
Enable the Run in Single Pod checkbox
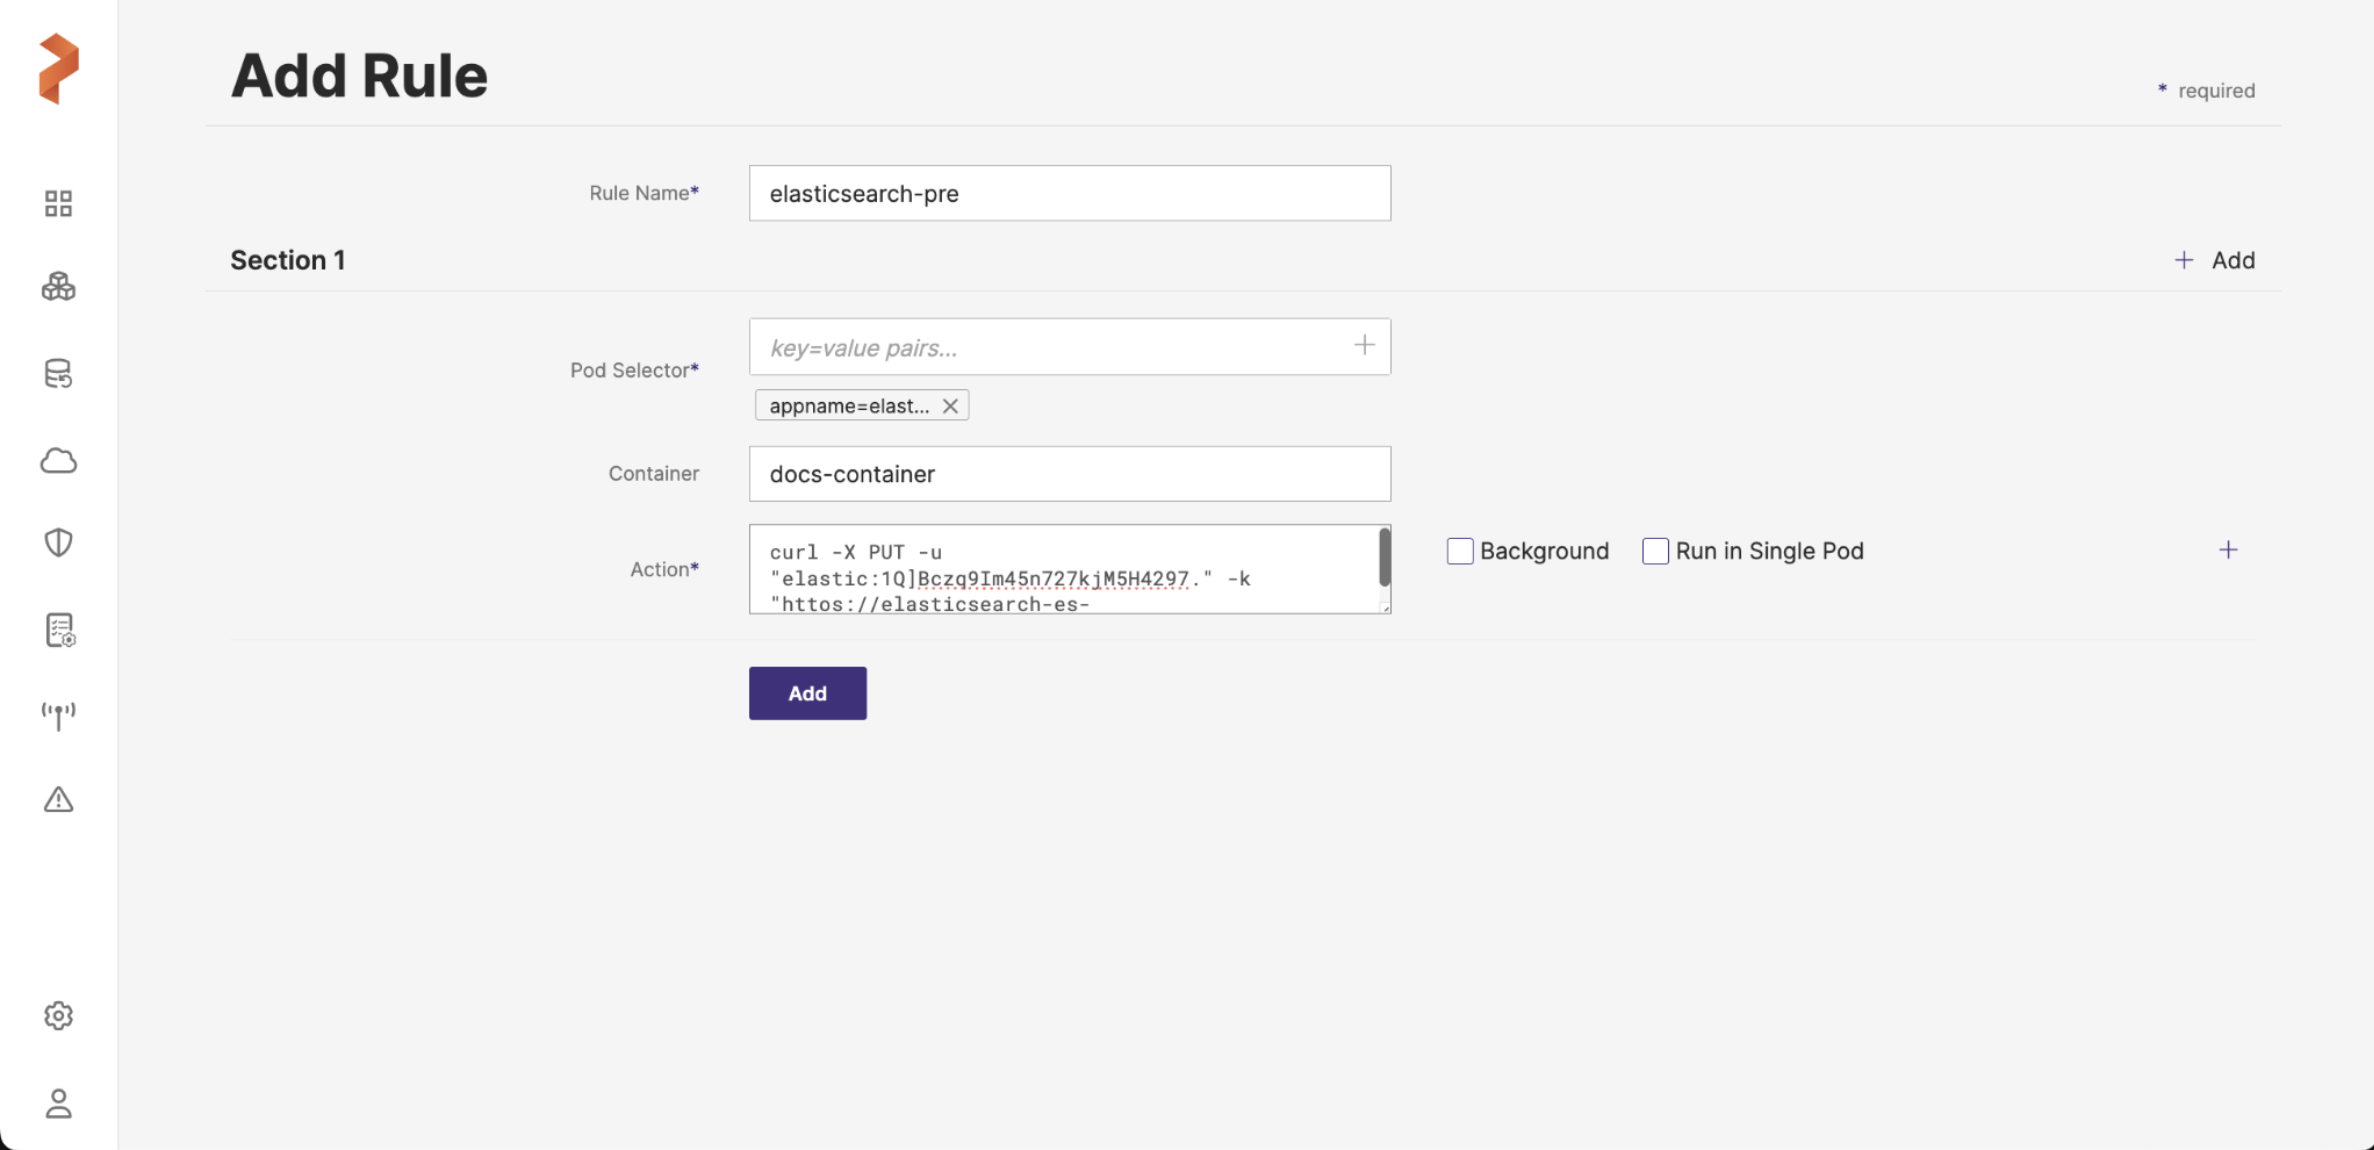point(1655,551)
